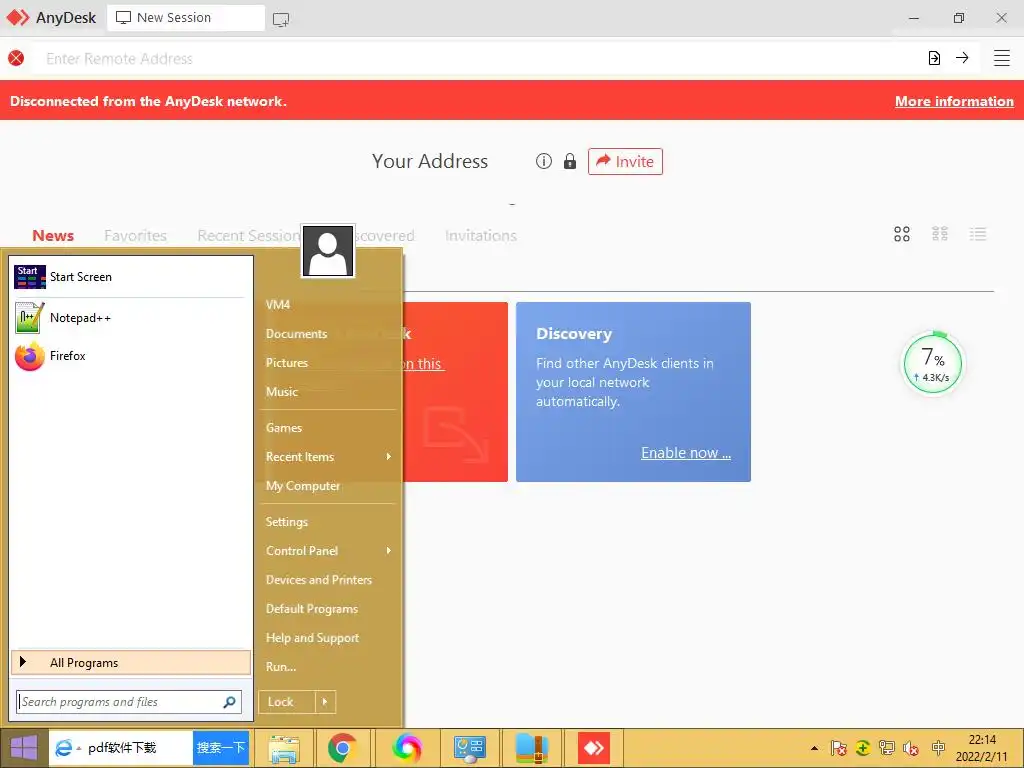The image size is (1024, 768).
Task: Select the Favorites tab
Action: pos(135,236)
